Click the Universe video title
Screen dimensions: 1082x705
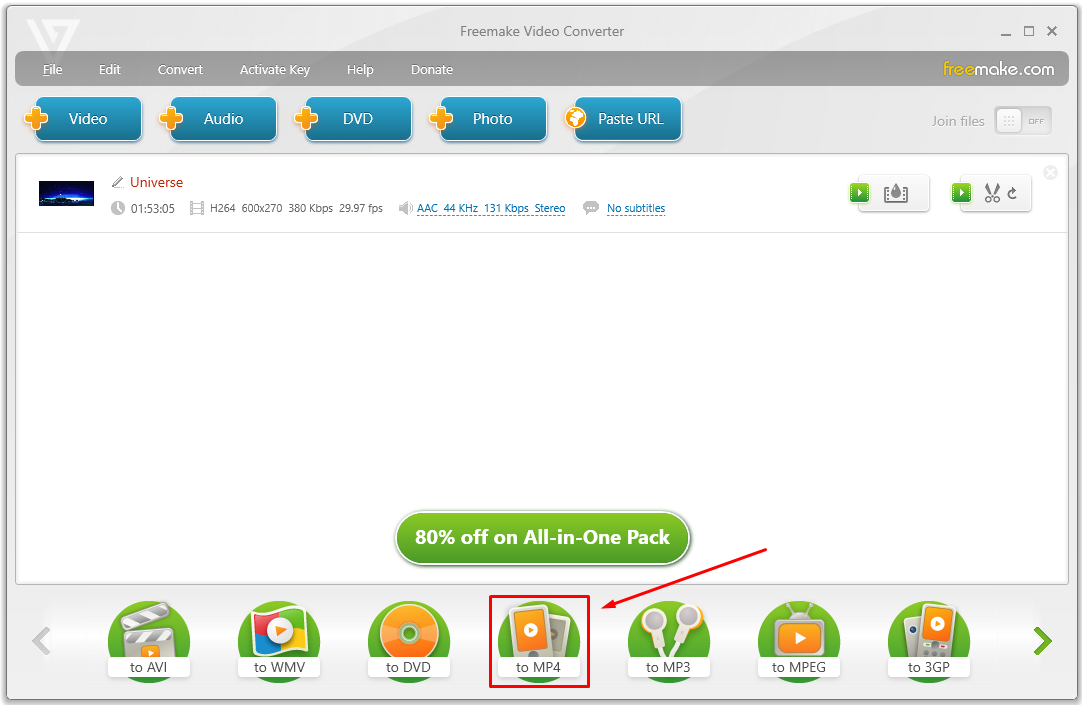pyautogui.click(x=157, y=182)
